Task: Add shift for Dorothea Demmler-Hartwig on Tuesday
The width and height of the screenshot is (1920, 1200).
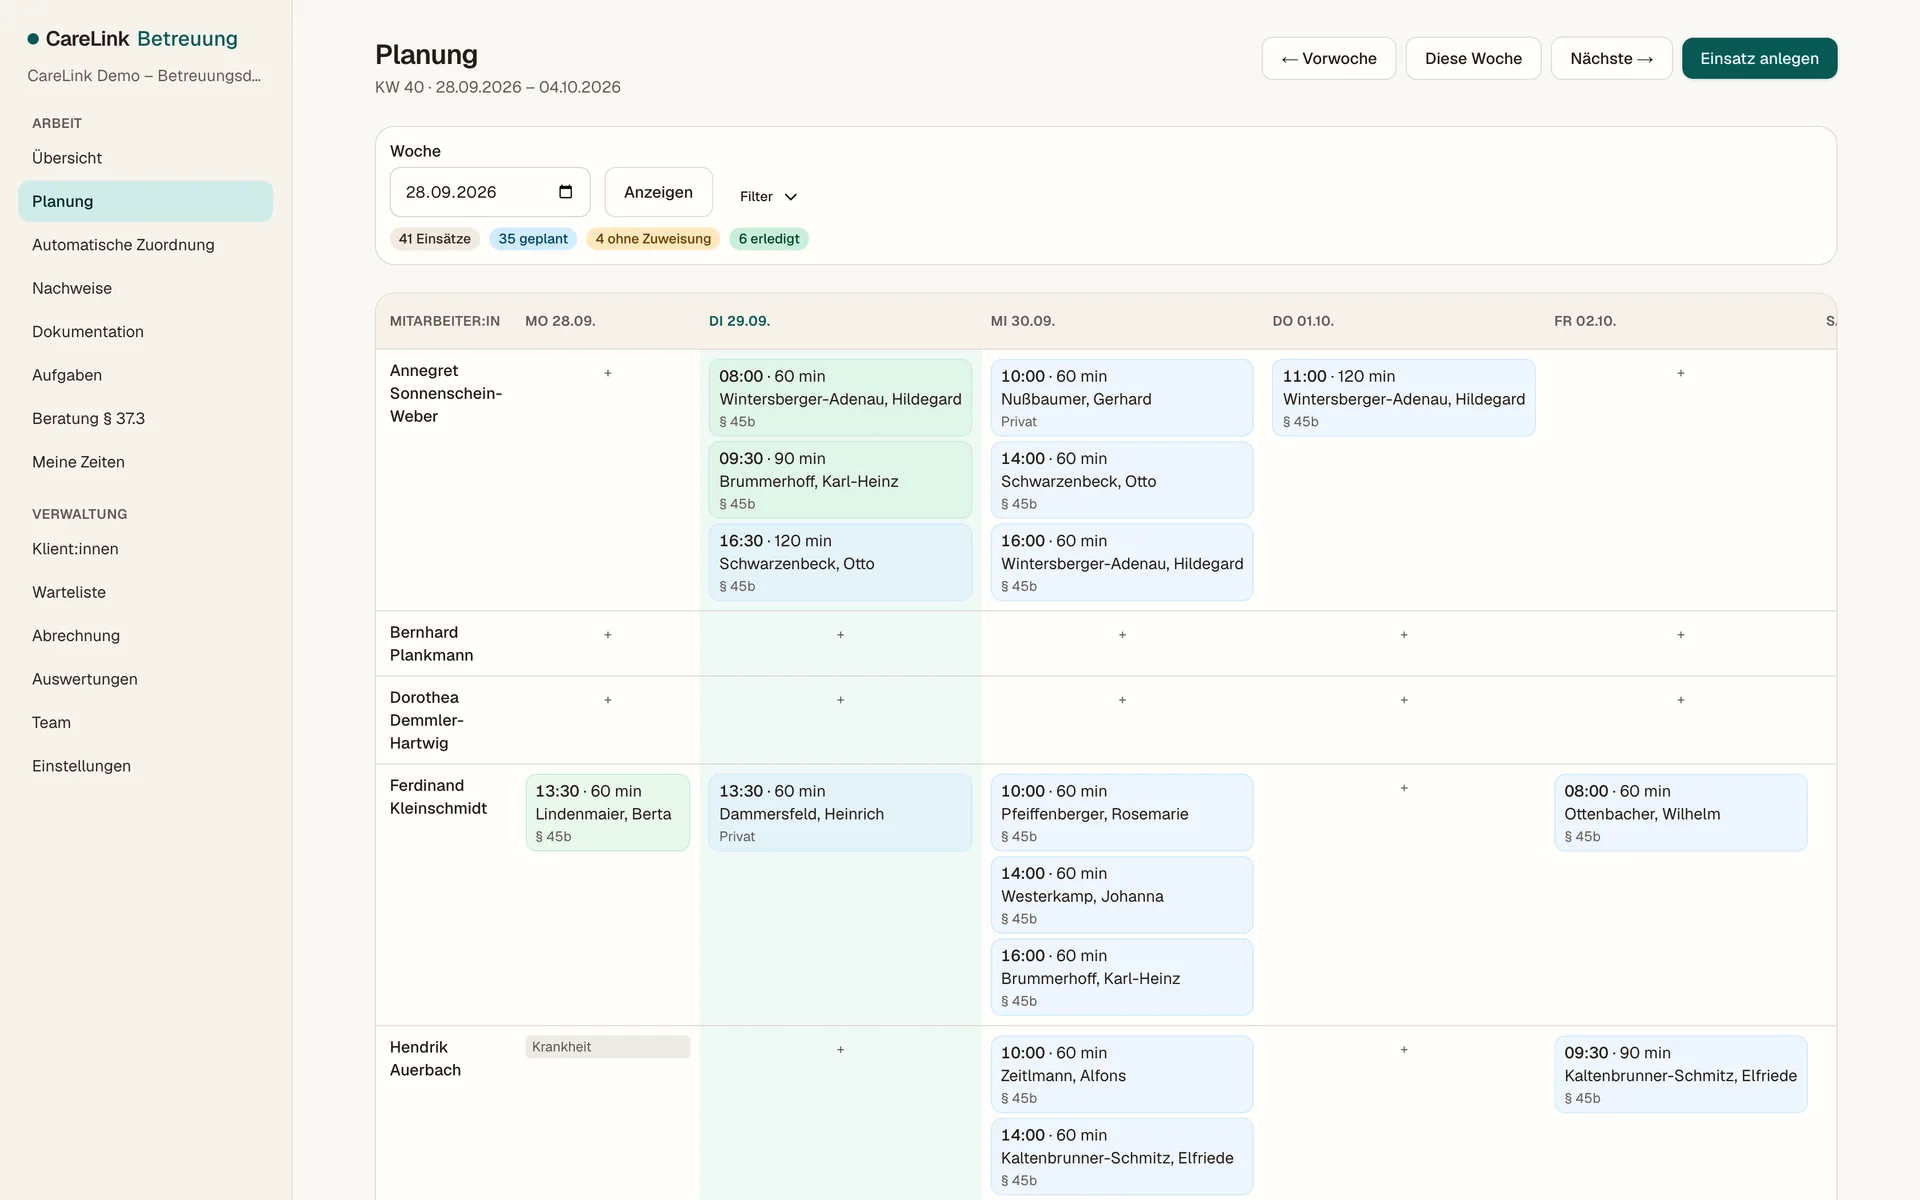Action: click(x=841, y=700)
